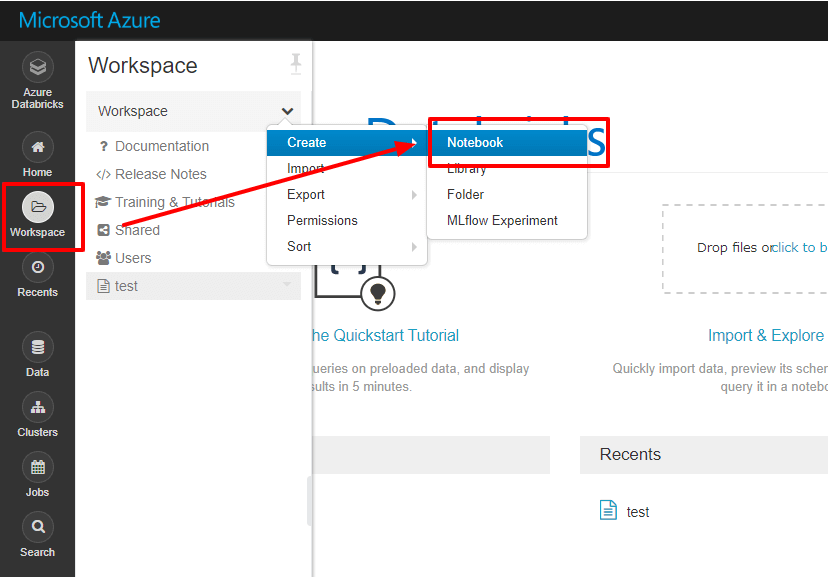Open test under Recents list
Screen dimensions: 828x578
coord(637,512)
